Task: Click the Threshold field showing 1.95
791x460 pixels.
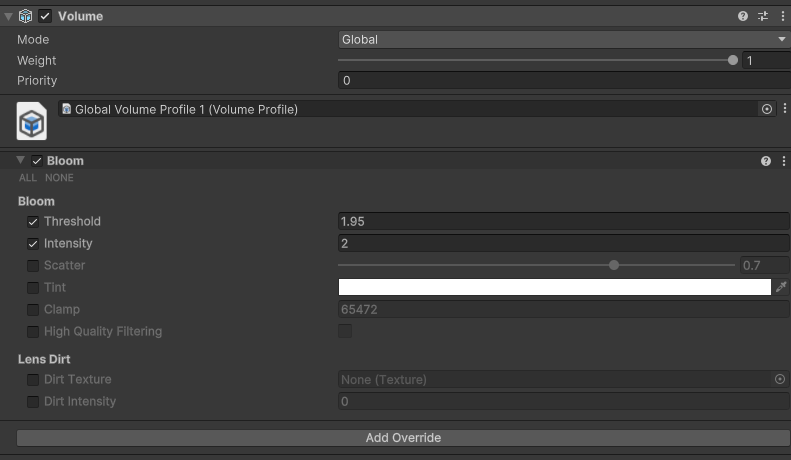Action: point(563,221)
